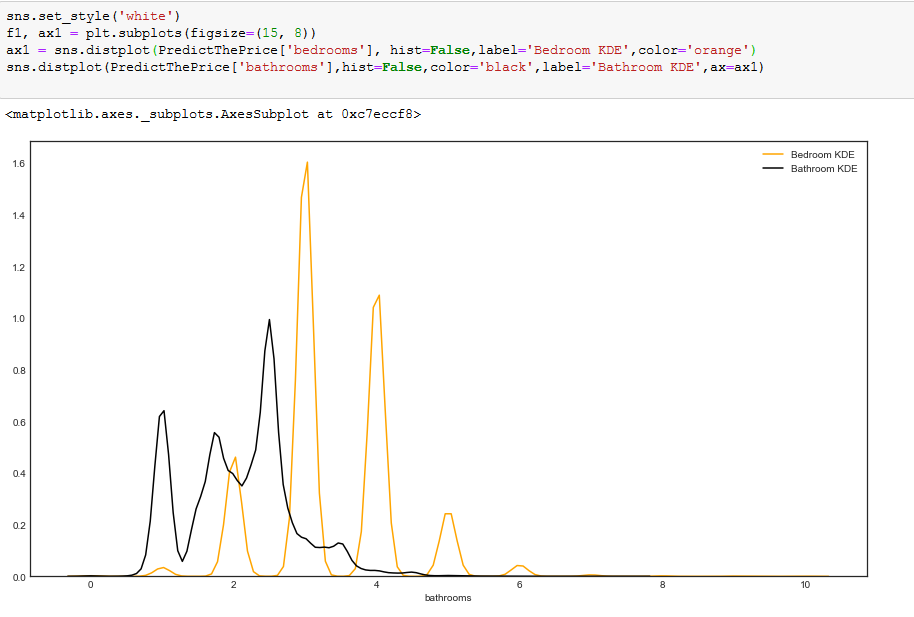
Task: Click the black curve's first peak near 0.6
Action: click(x=163, y=411)
